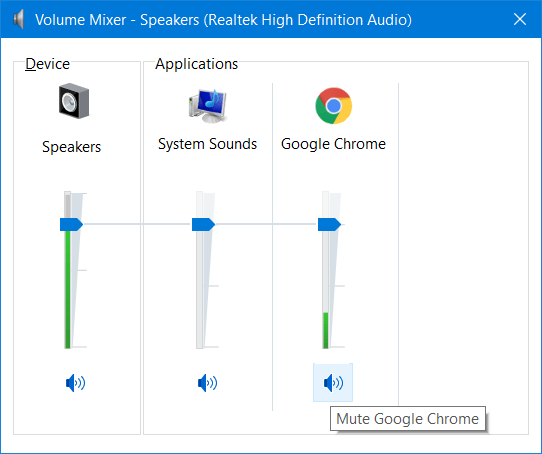Click the Speakers device icon
Viewport: 542px width, 454px height.
tap(74, 101)
